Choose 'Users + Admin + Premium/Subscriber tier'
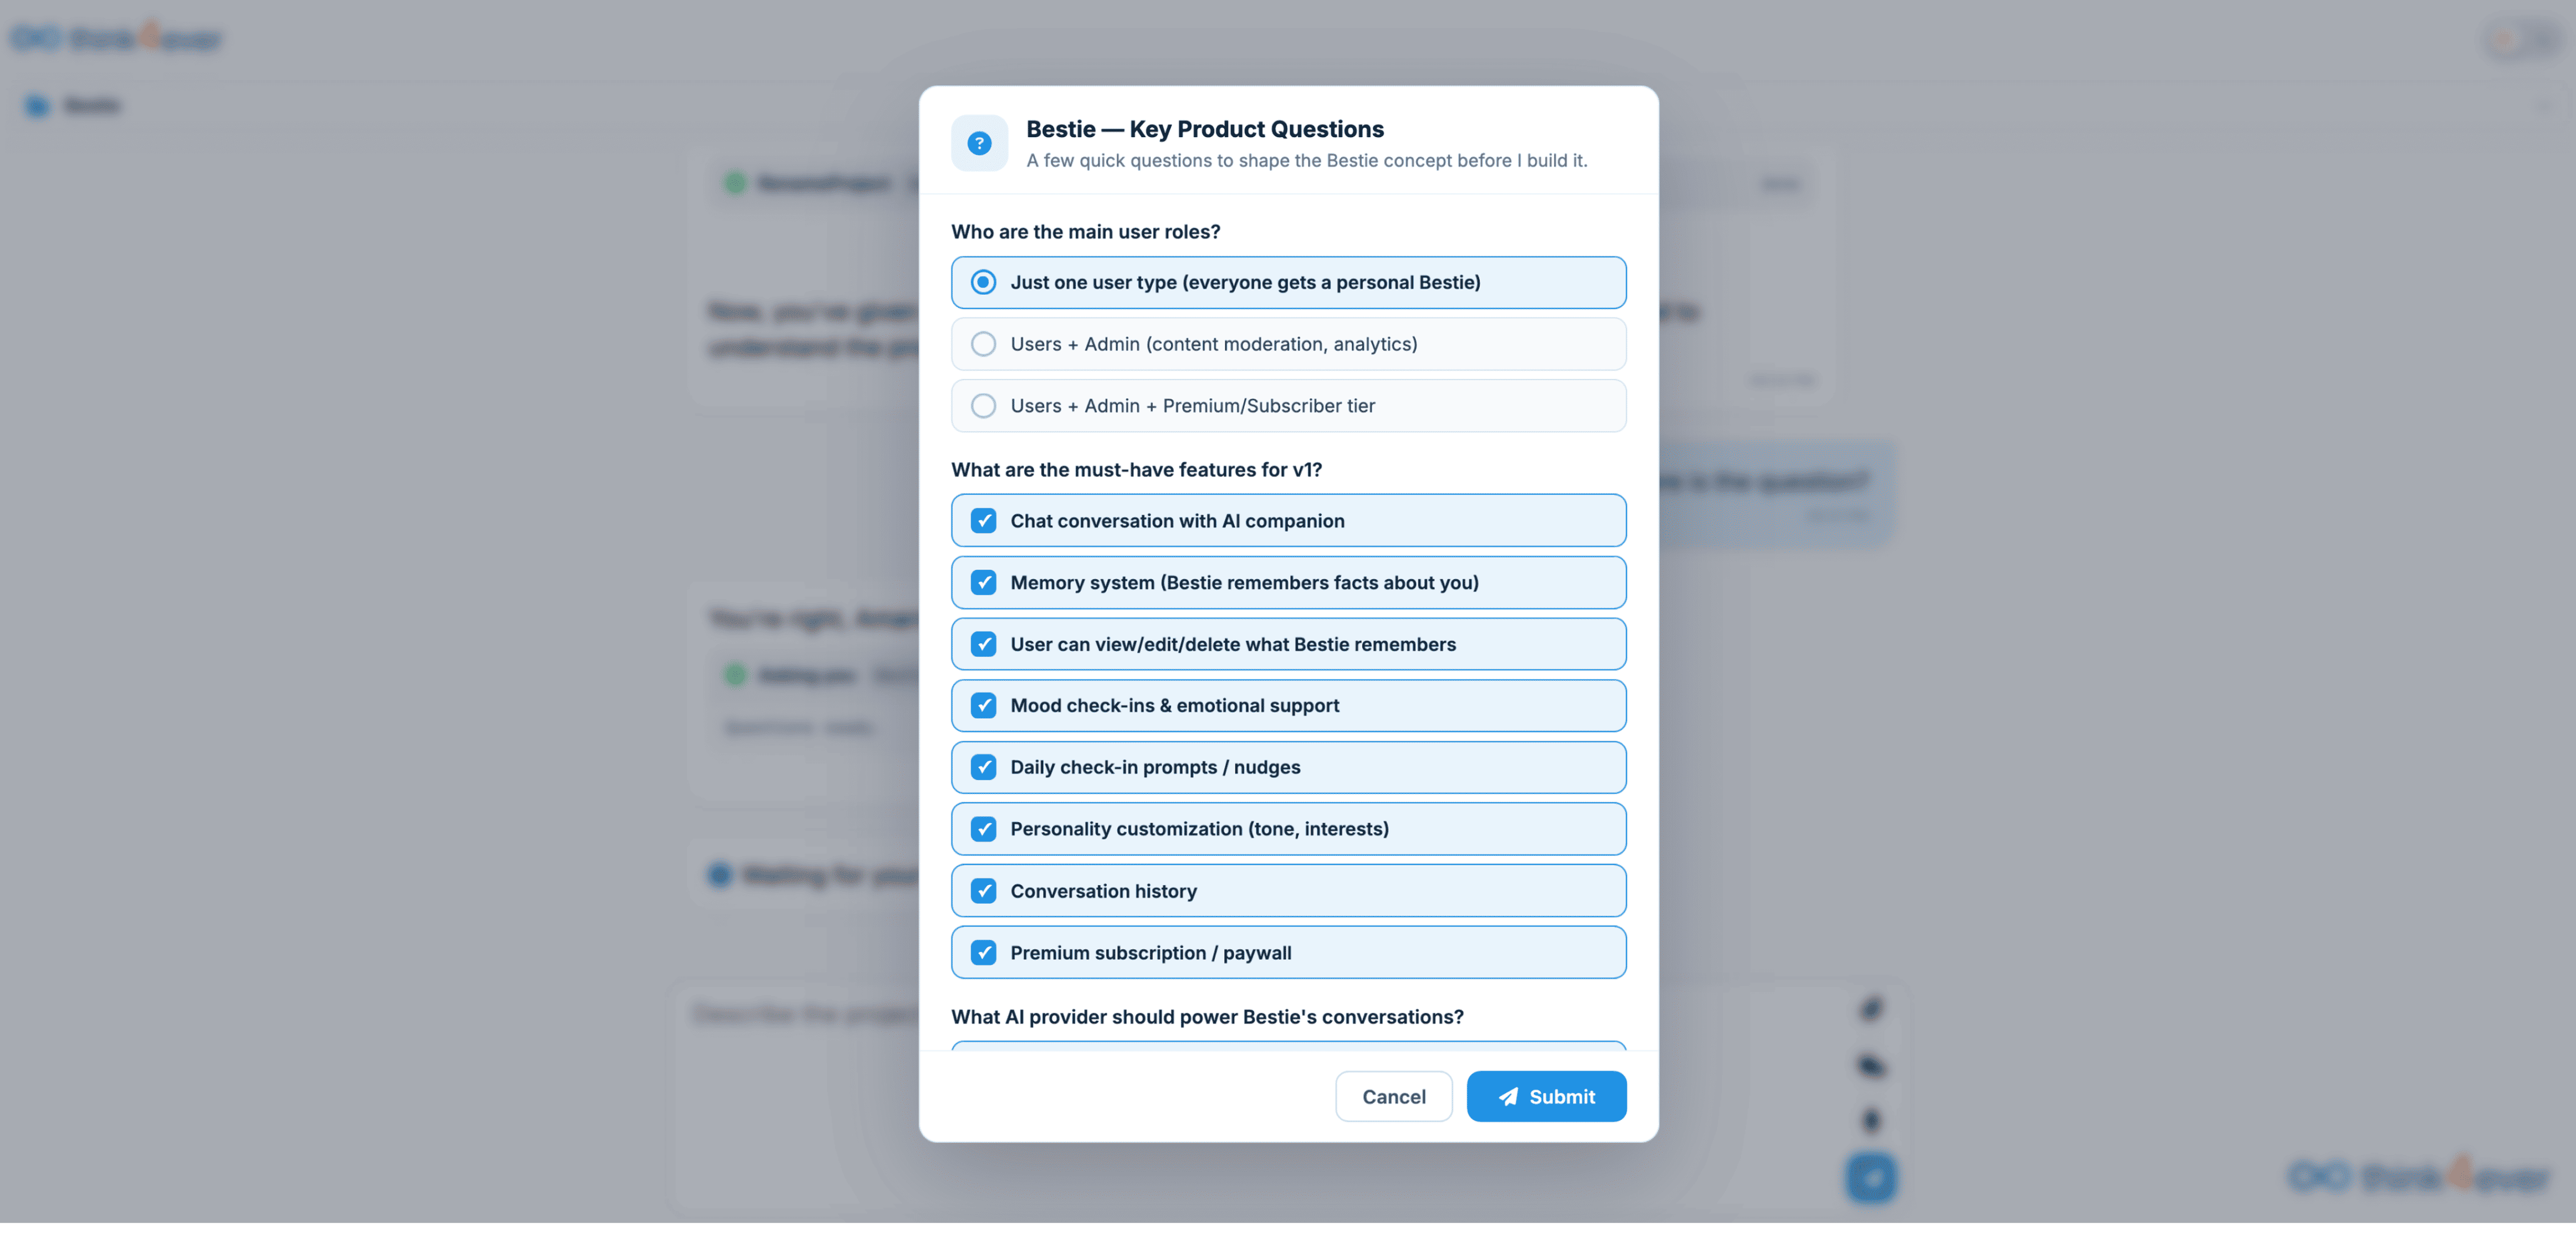This screenshot has width=2576, height=1234. pos(1288,406)
